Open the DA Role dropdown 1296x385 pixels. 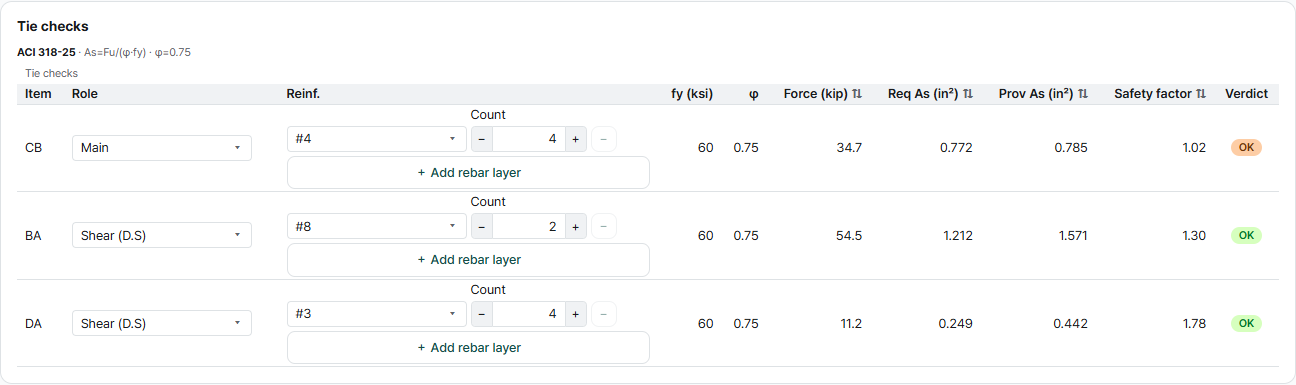pos(162,323)
